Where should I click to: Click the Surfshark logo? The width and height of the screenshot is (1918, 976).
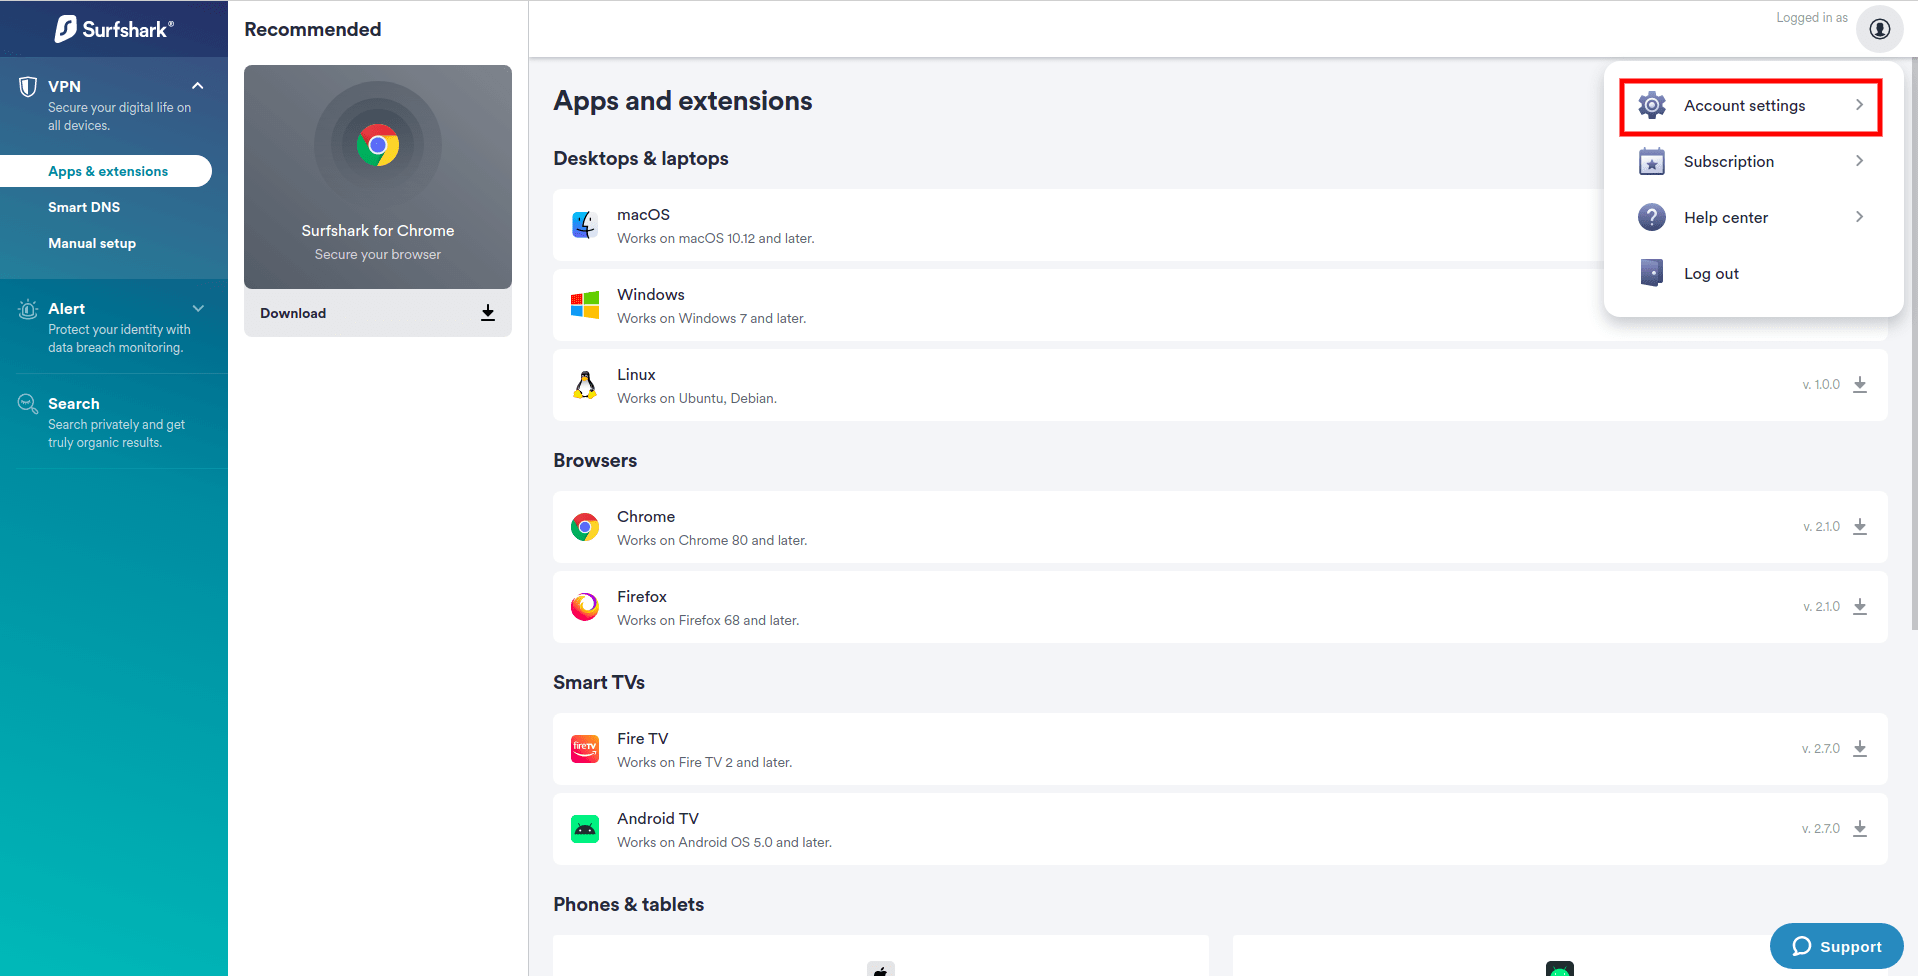click(x=114, y=29)
